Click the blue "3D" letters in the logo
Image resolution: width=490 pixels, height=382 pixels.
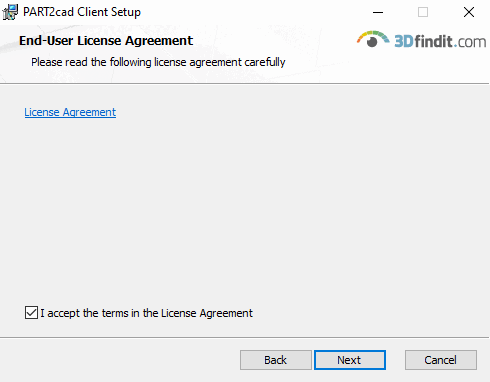click(404, 42)
